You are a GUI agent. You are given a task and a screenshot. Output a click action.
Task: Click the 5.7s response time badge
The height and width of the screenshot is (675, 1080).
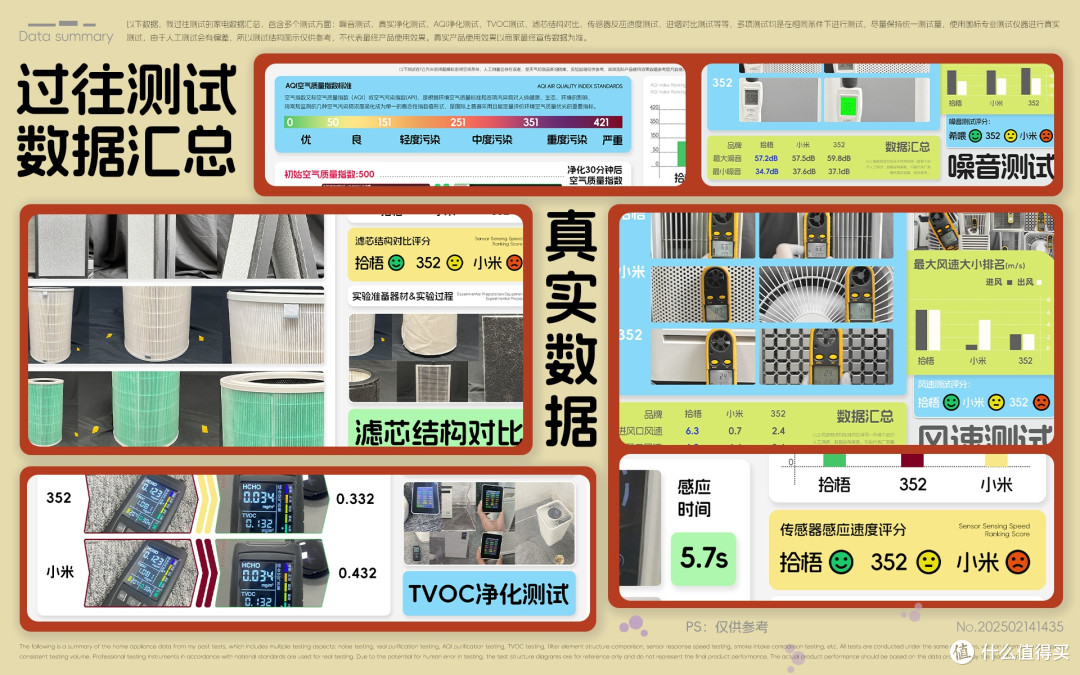point(703,559)
